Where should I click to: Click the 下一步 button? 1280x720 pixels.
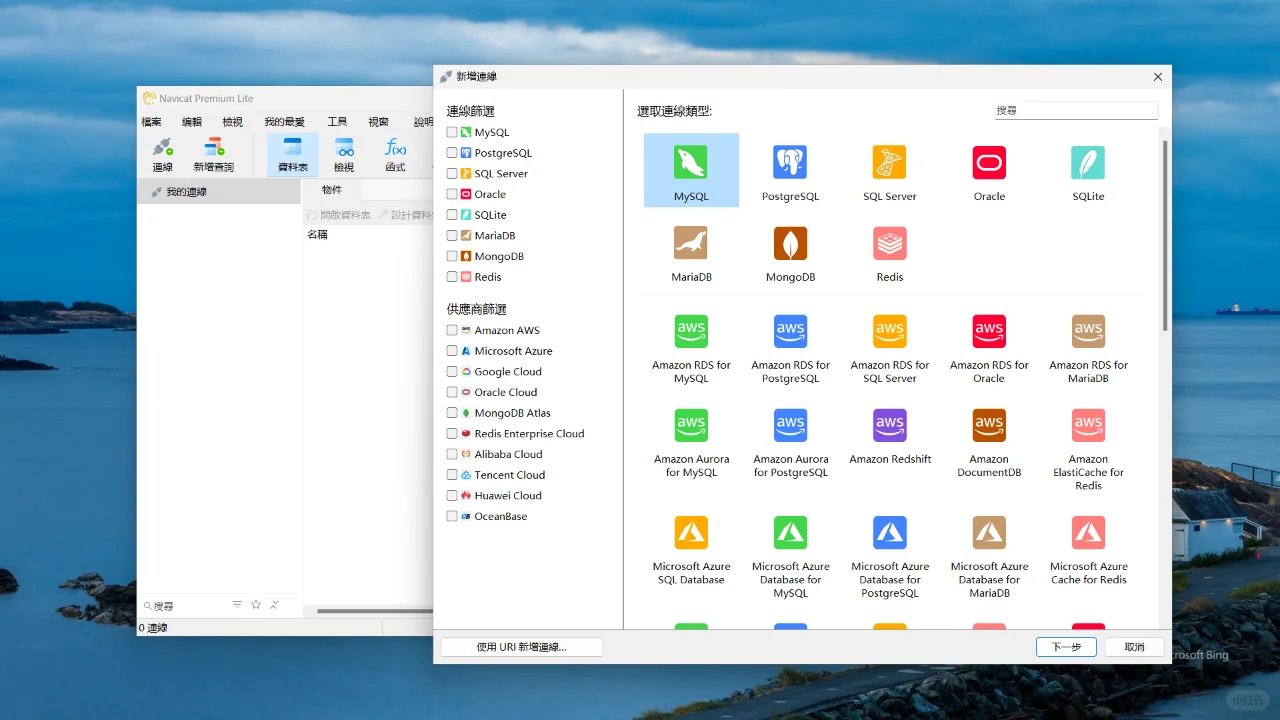pyautogui.click(x=1066, y=647)
